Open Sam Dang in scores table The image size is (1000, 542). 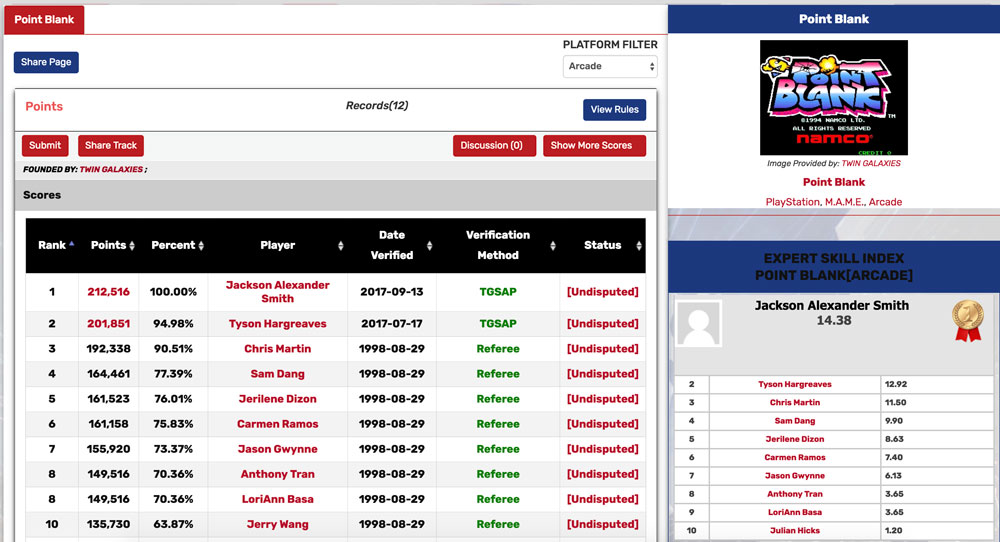[x=277, y=374]
